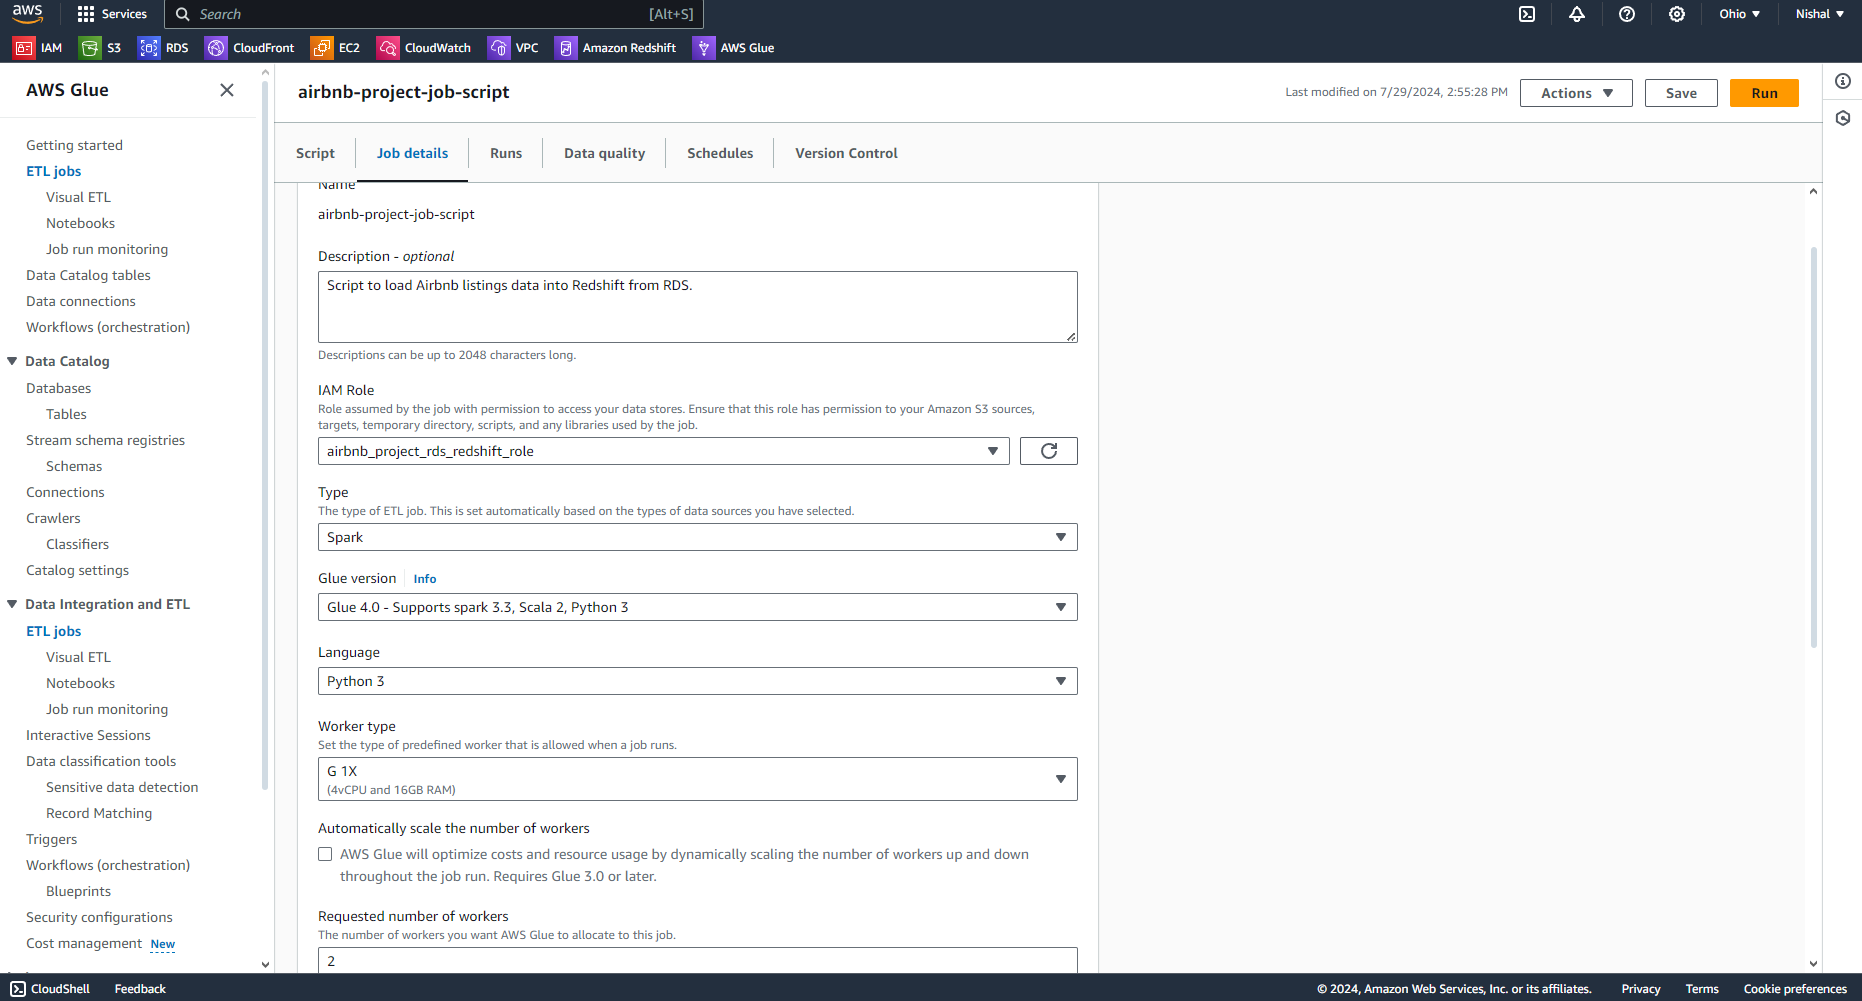This screenshot has height=1001, width=1862.
Task: Click the sidebar vertical scrollbar
Action: [x=265, y=434]
